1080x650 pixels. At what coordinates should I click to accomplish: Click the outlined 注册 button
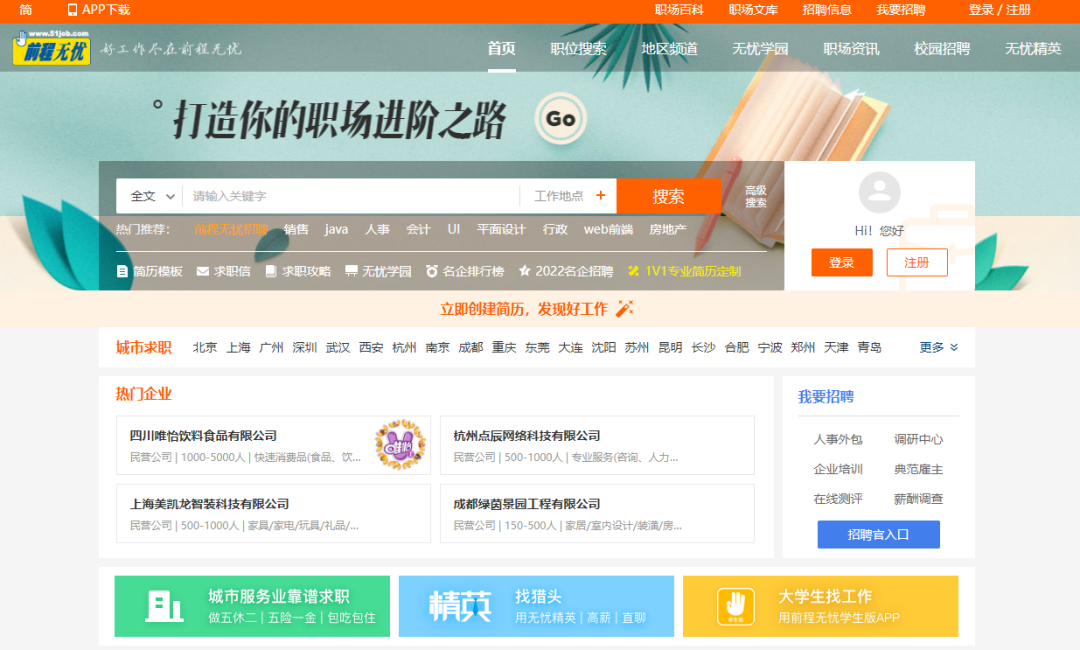pyautogui.click(x=917, y=262)
